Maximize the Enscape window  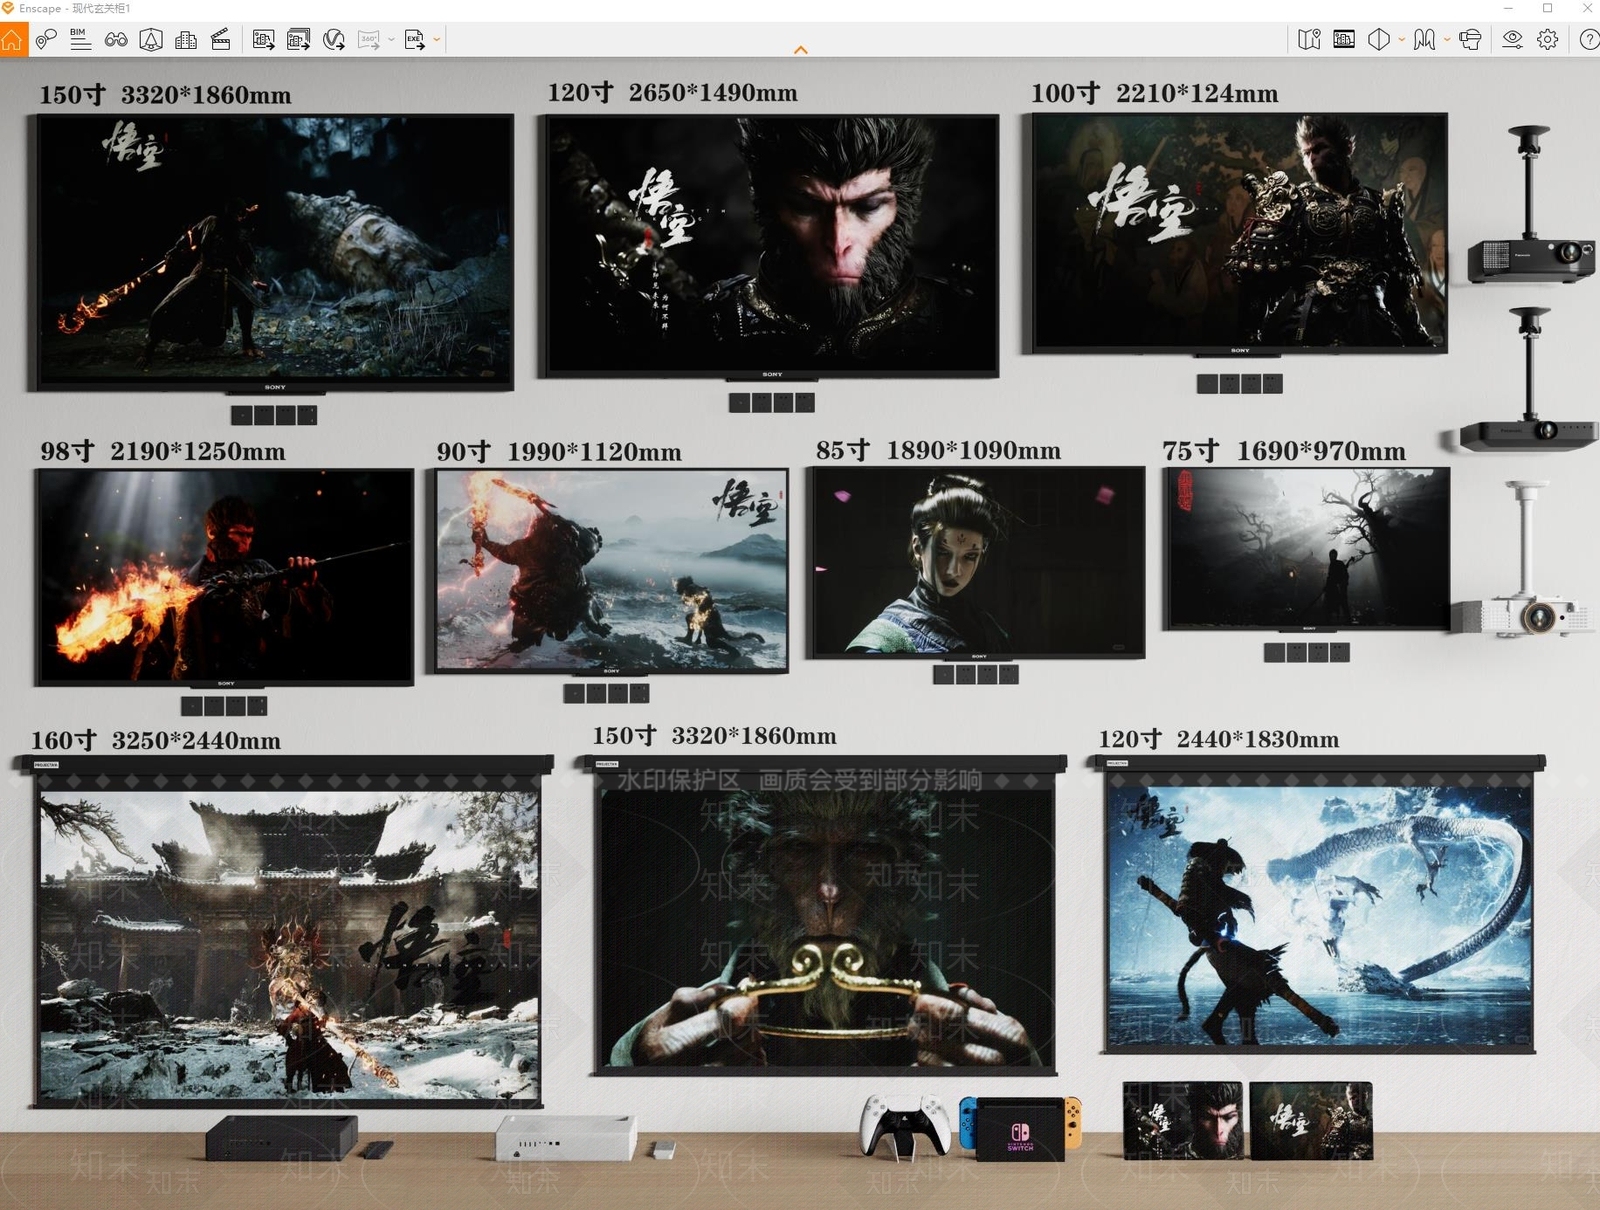click(1547, 8)
